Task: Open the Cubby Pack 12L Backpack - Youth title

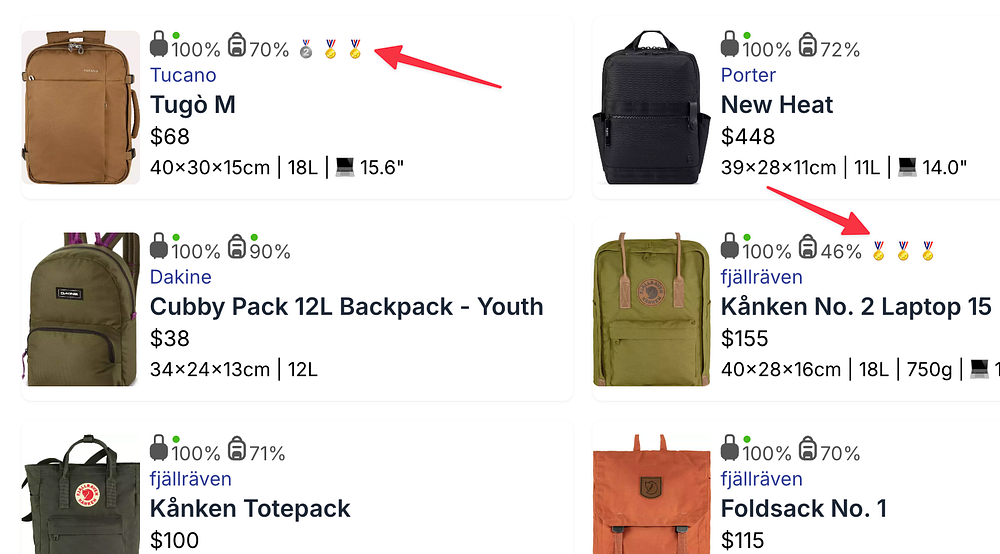Action: point(346,307)
